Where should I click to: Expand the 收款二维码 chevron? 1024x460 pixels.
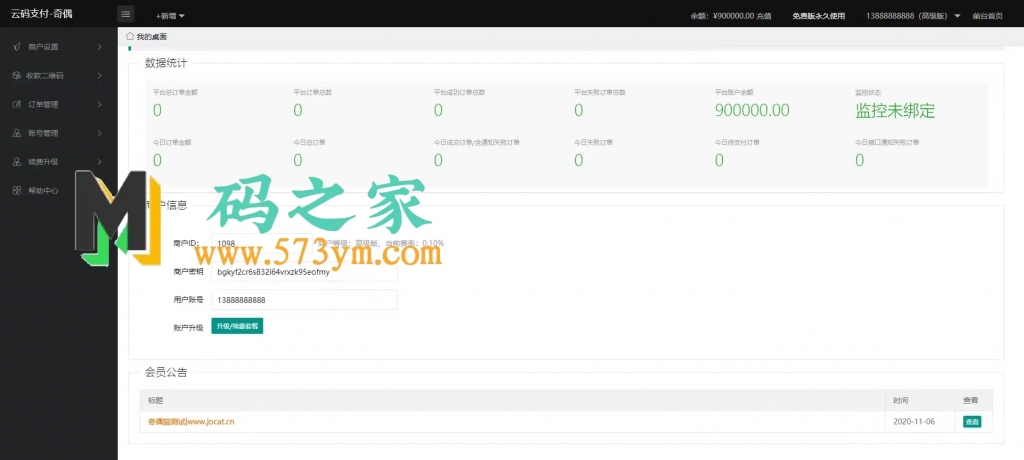click(x=99, y=76)
